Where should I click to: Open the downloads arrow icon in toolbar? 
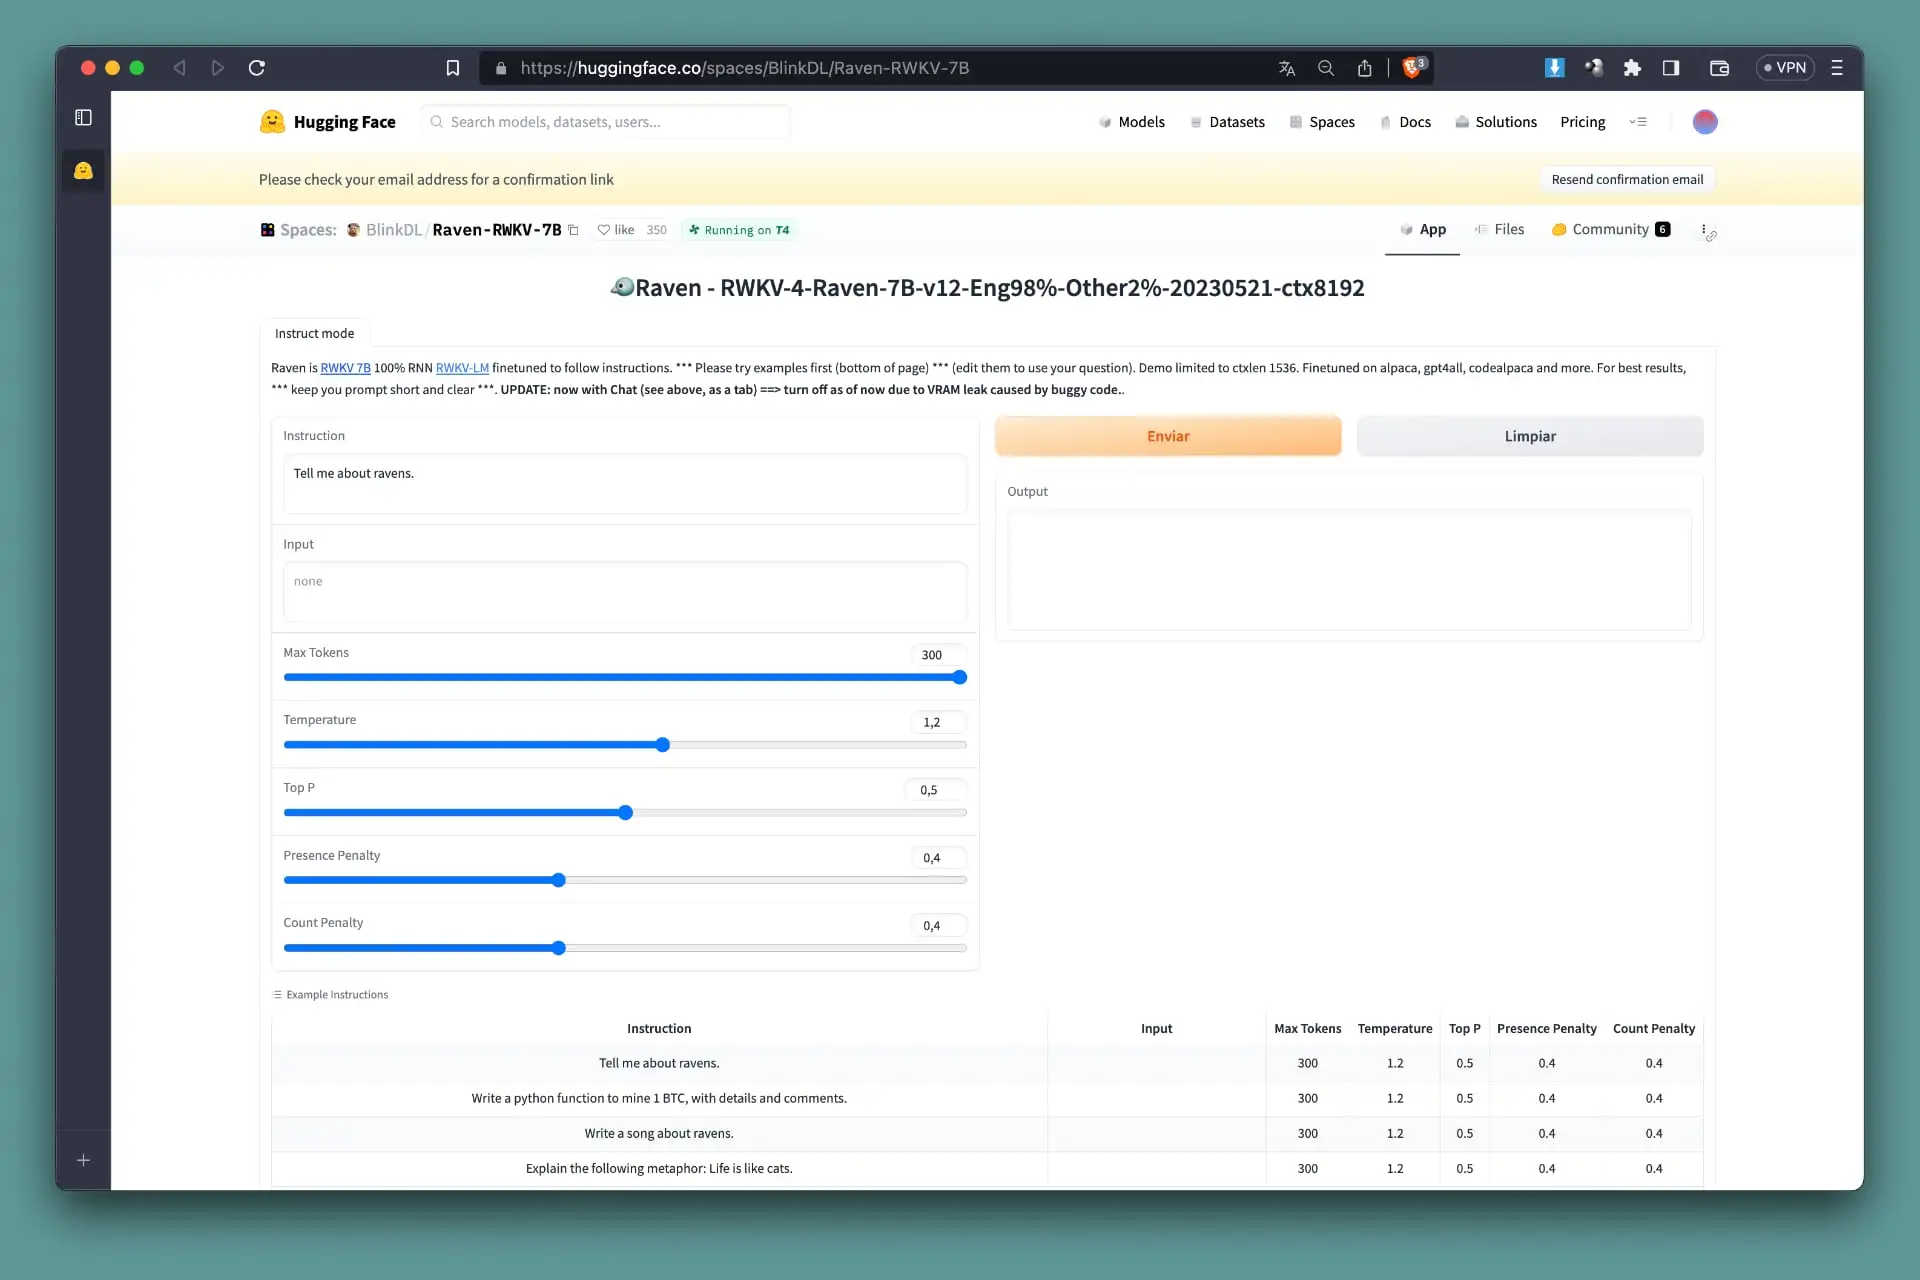pyautogui.click(x=1554, y=68)
